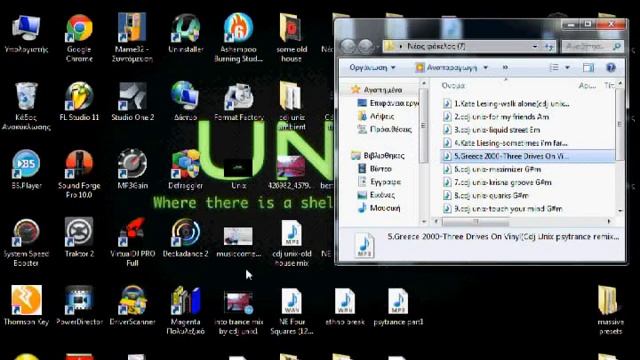This screenshot has width=640, height=360.
Task: Select file '2.cdj unix-for my friends Am'
Action: coord(496,117)
